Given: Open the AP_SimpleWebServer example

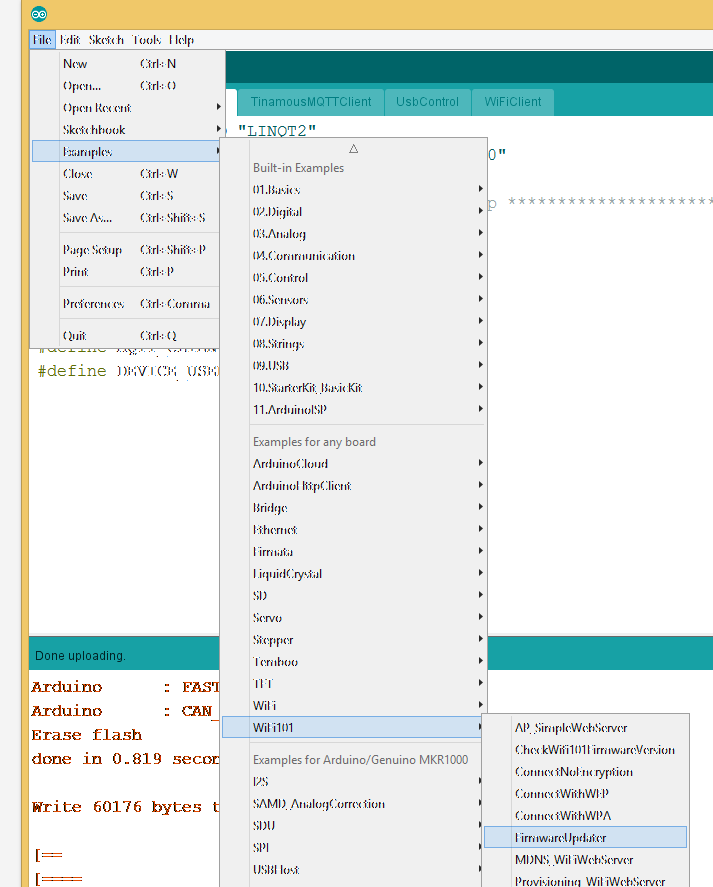Looking at the screenshot, I should pos(570,728).
